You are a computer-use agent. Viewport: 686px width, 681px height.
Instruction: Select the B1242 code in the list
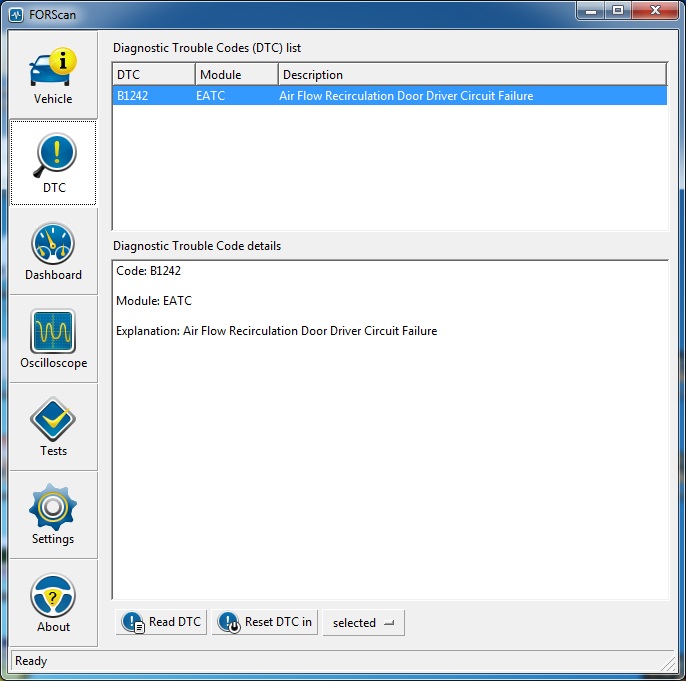133,96
